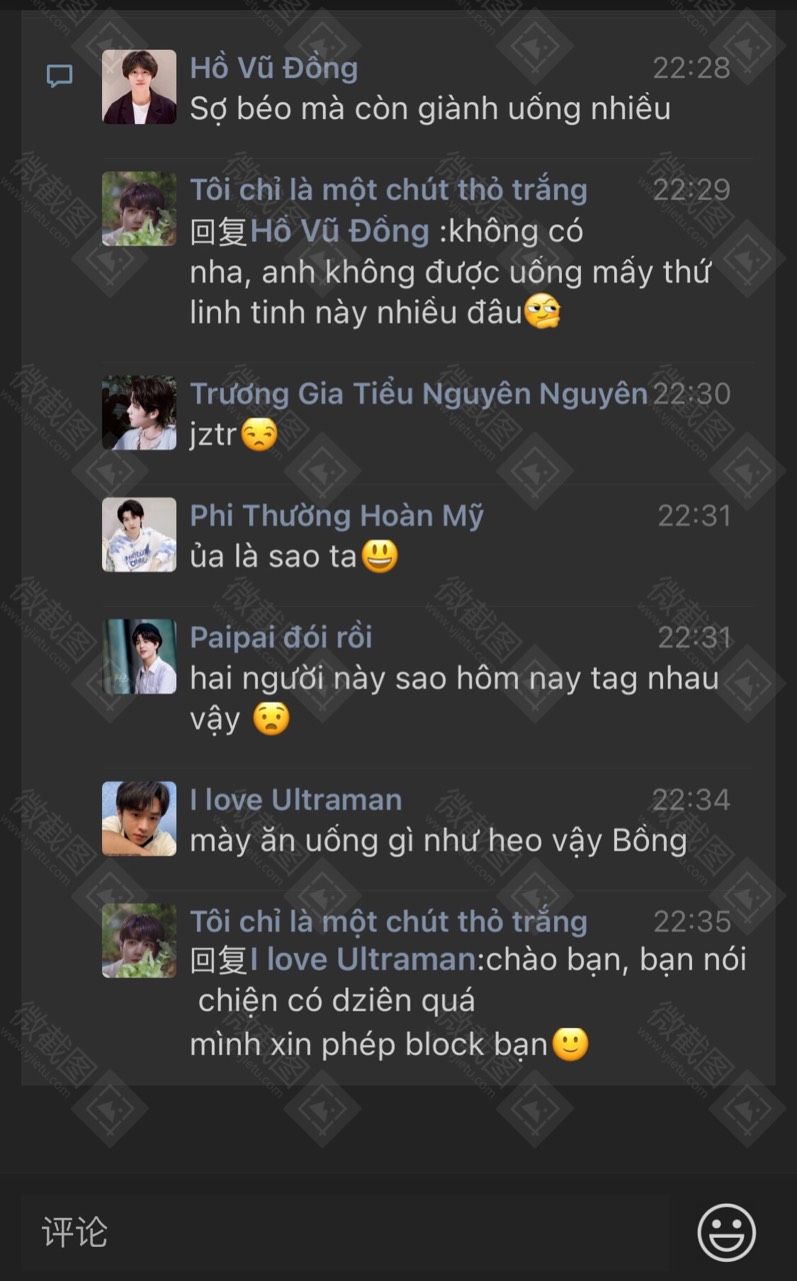Image resolution: width=797 pixels, height=1281 pixels.
Task: Open Hồ Vũ Đồng's profile avatar
Action: tap(139, 87)
